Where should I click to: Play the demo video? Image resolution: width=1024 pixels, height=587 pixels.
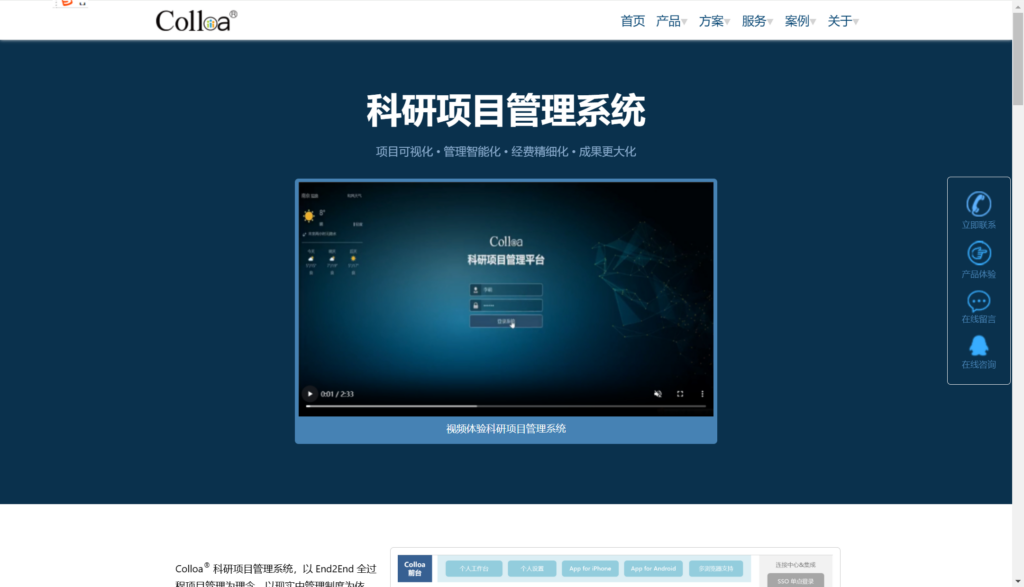click(x=310, y=394)
